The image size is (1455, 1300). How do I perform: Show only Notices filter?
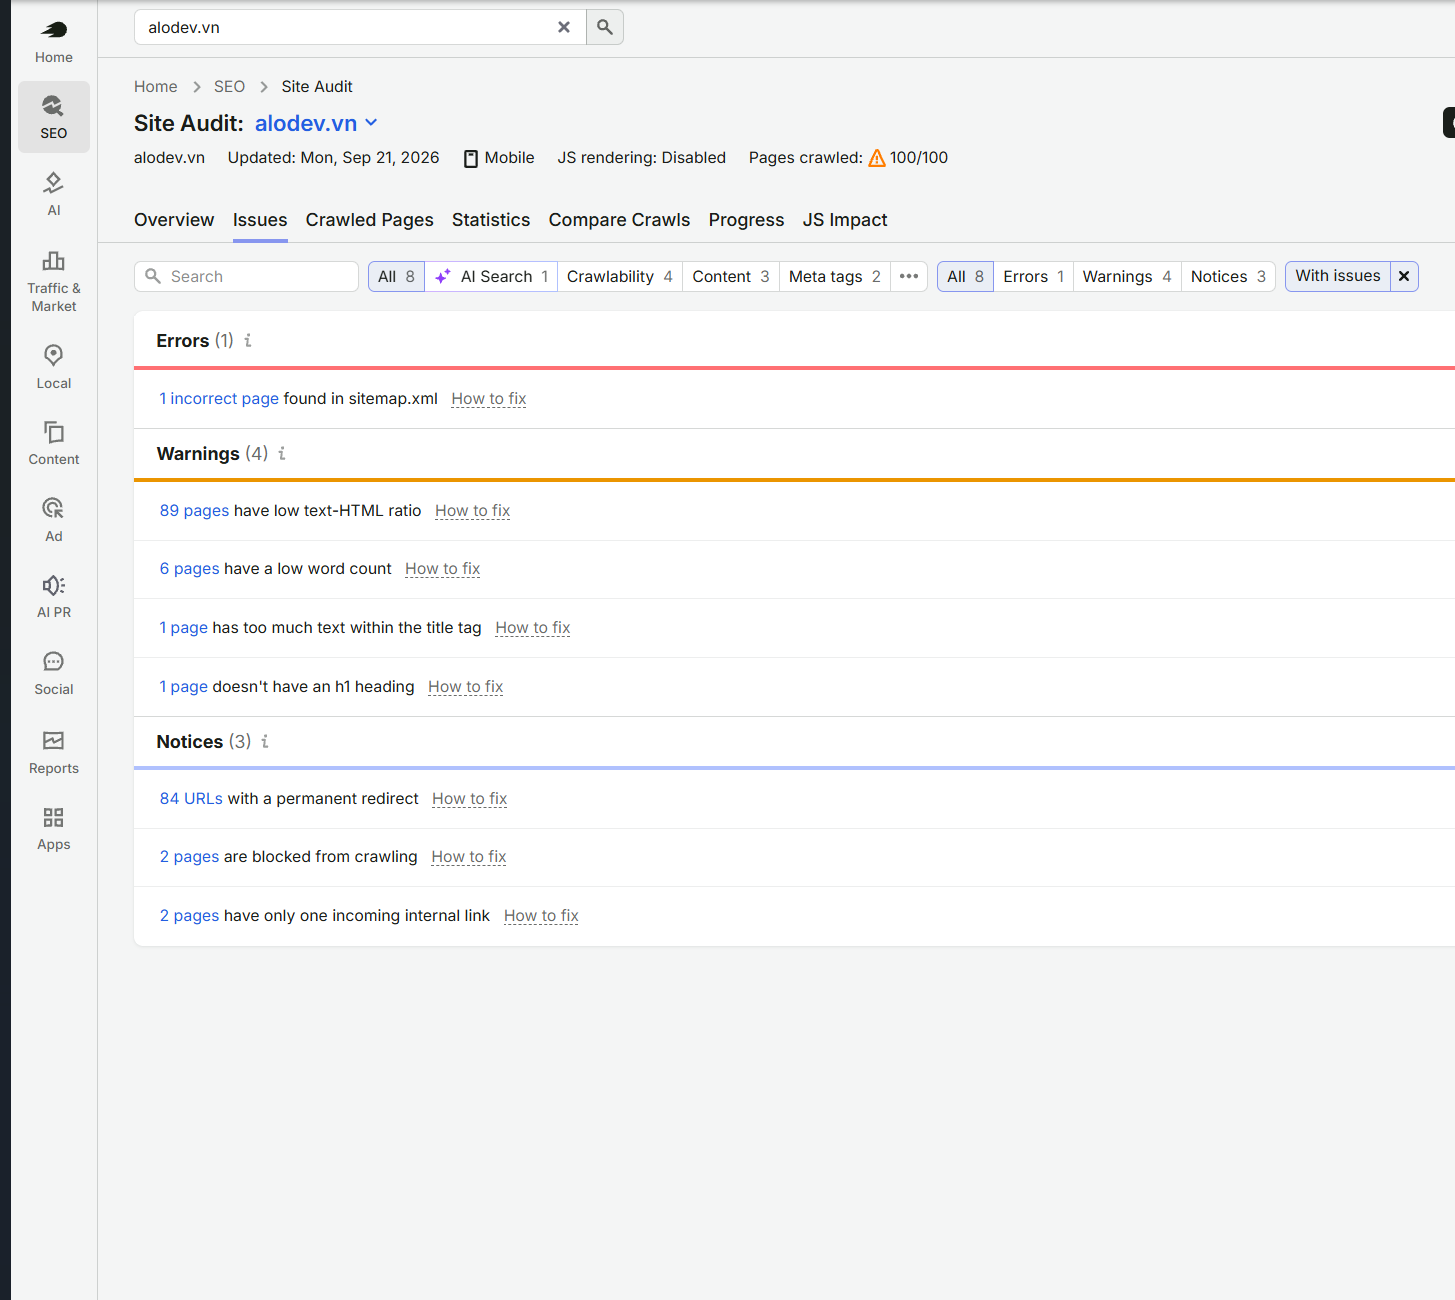tap(1228, 276)
